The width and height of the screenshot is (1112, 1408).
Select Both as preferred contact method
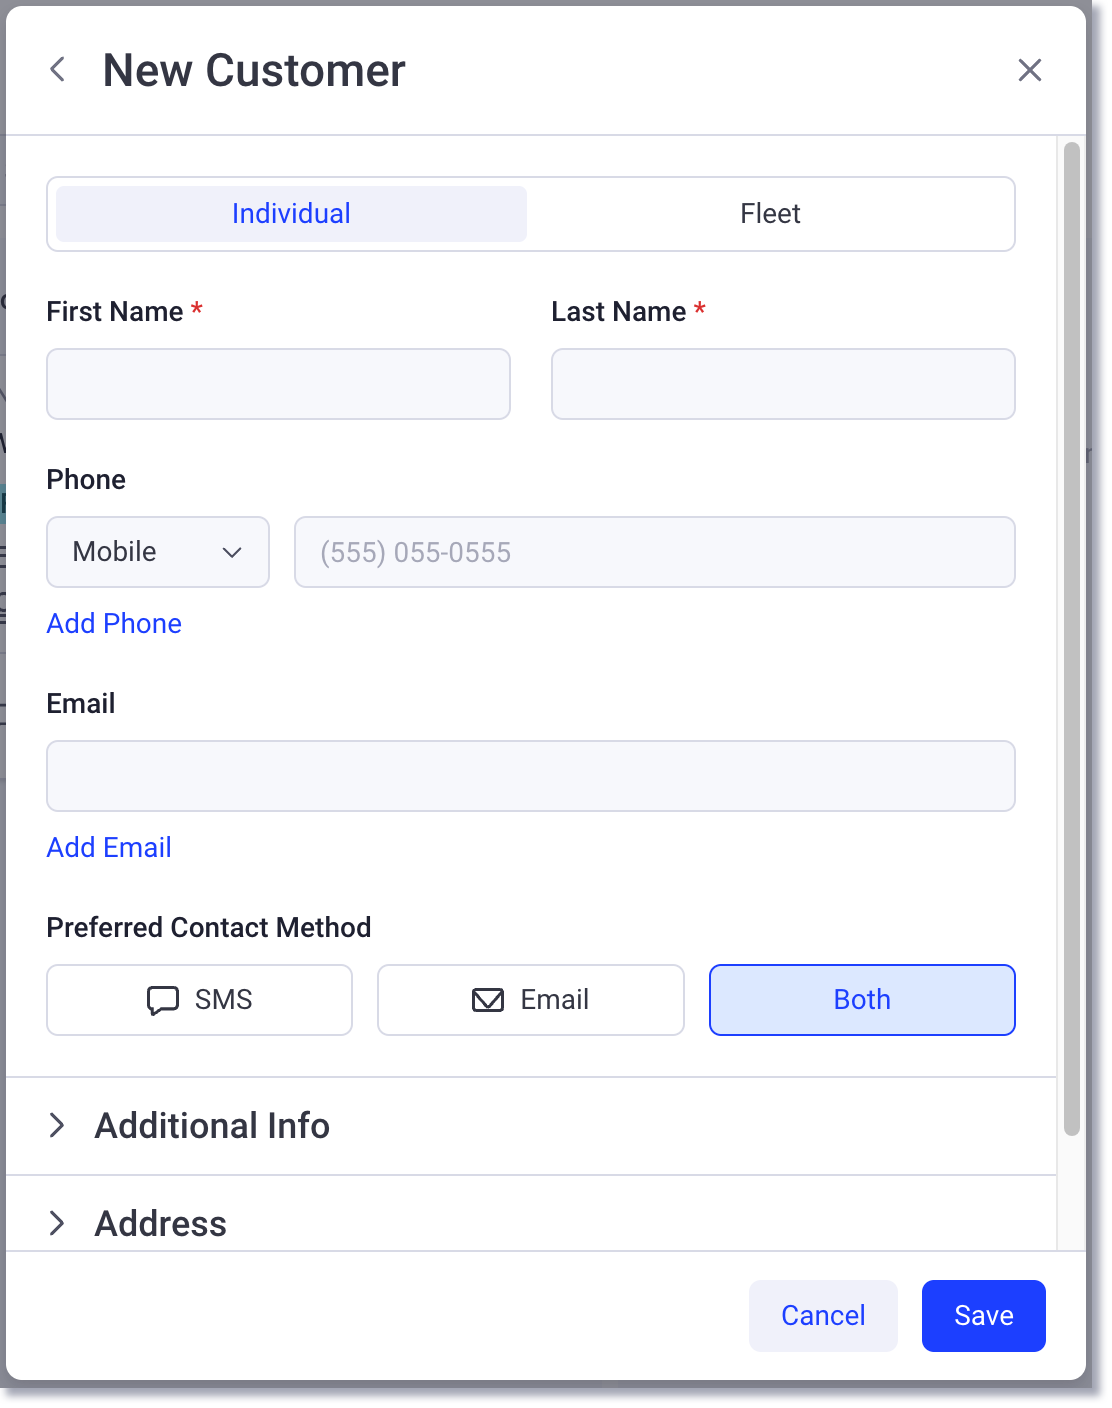861,999
